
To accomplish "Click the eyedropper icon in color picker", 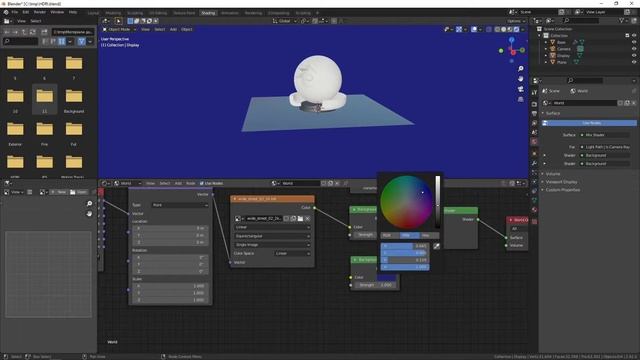I will [436, 246].
